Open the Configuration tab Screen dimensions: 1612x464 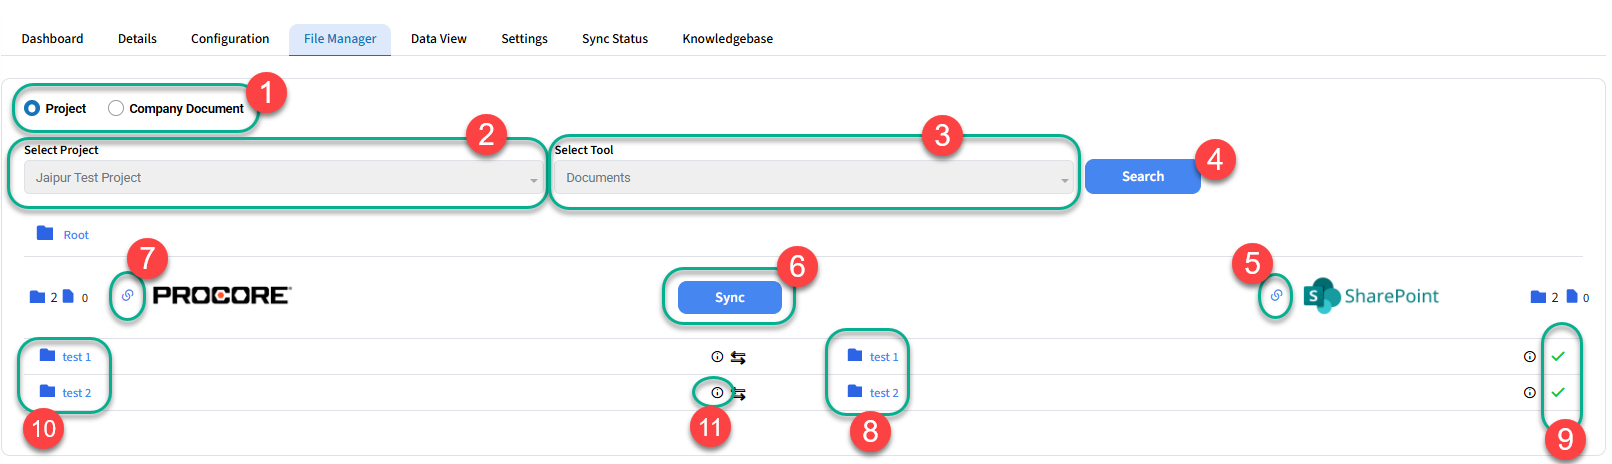[x=230, y=39]
